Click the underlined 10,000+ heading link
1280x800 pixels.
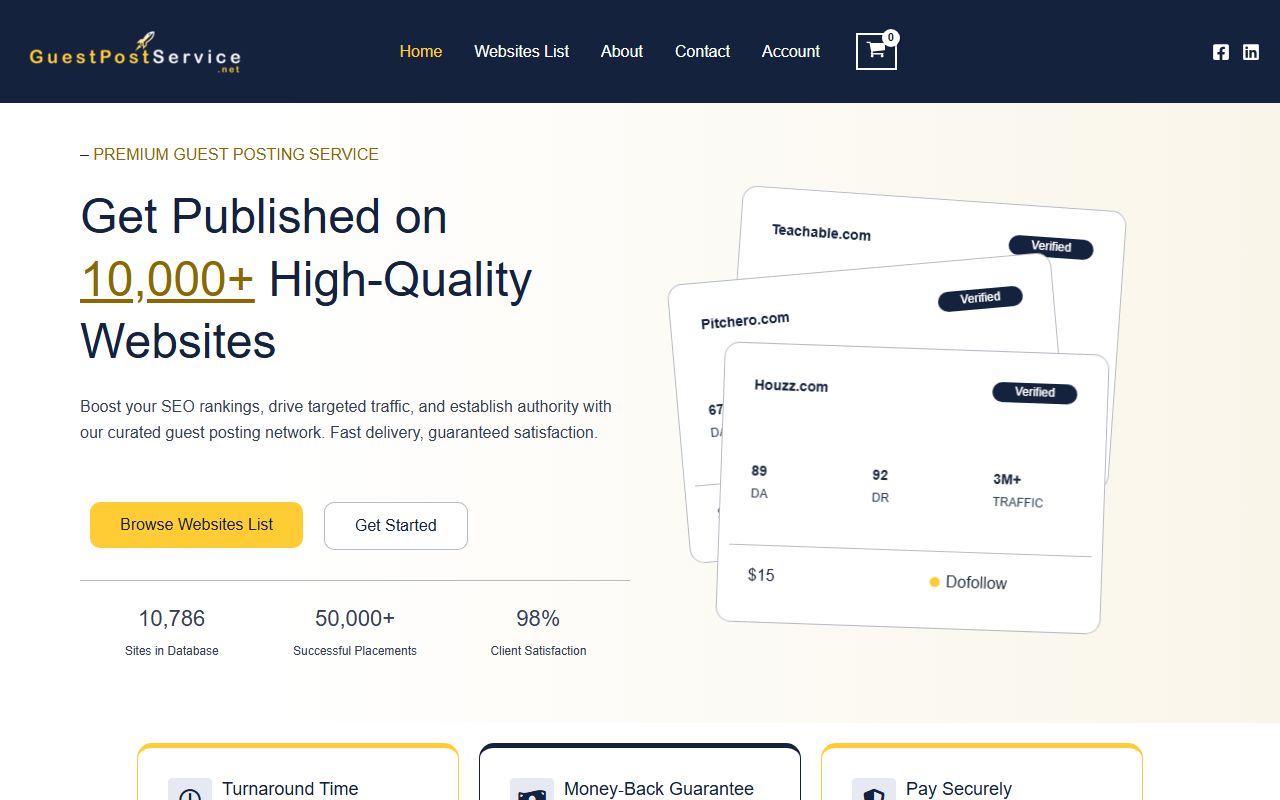coord(167,279)
